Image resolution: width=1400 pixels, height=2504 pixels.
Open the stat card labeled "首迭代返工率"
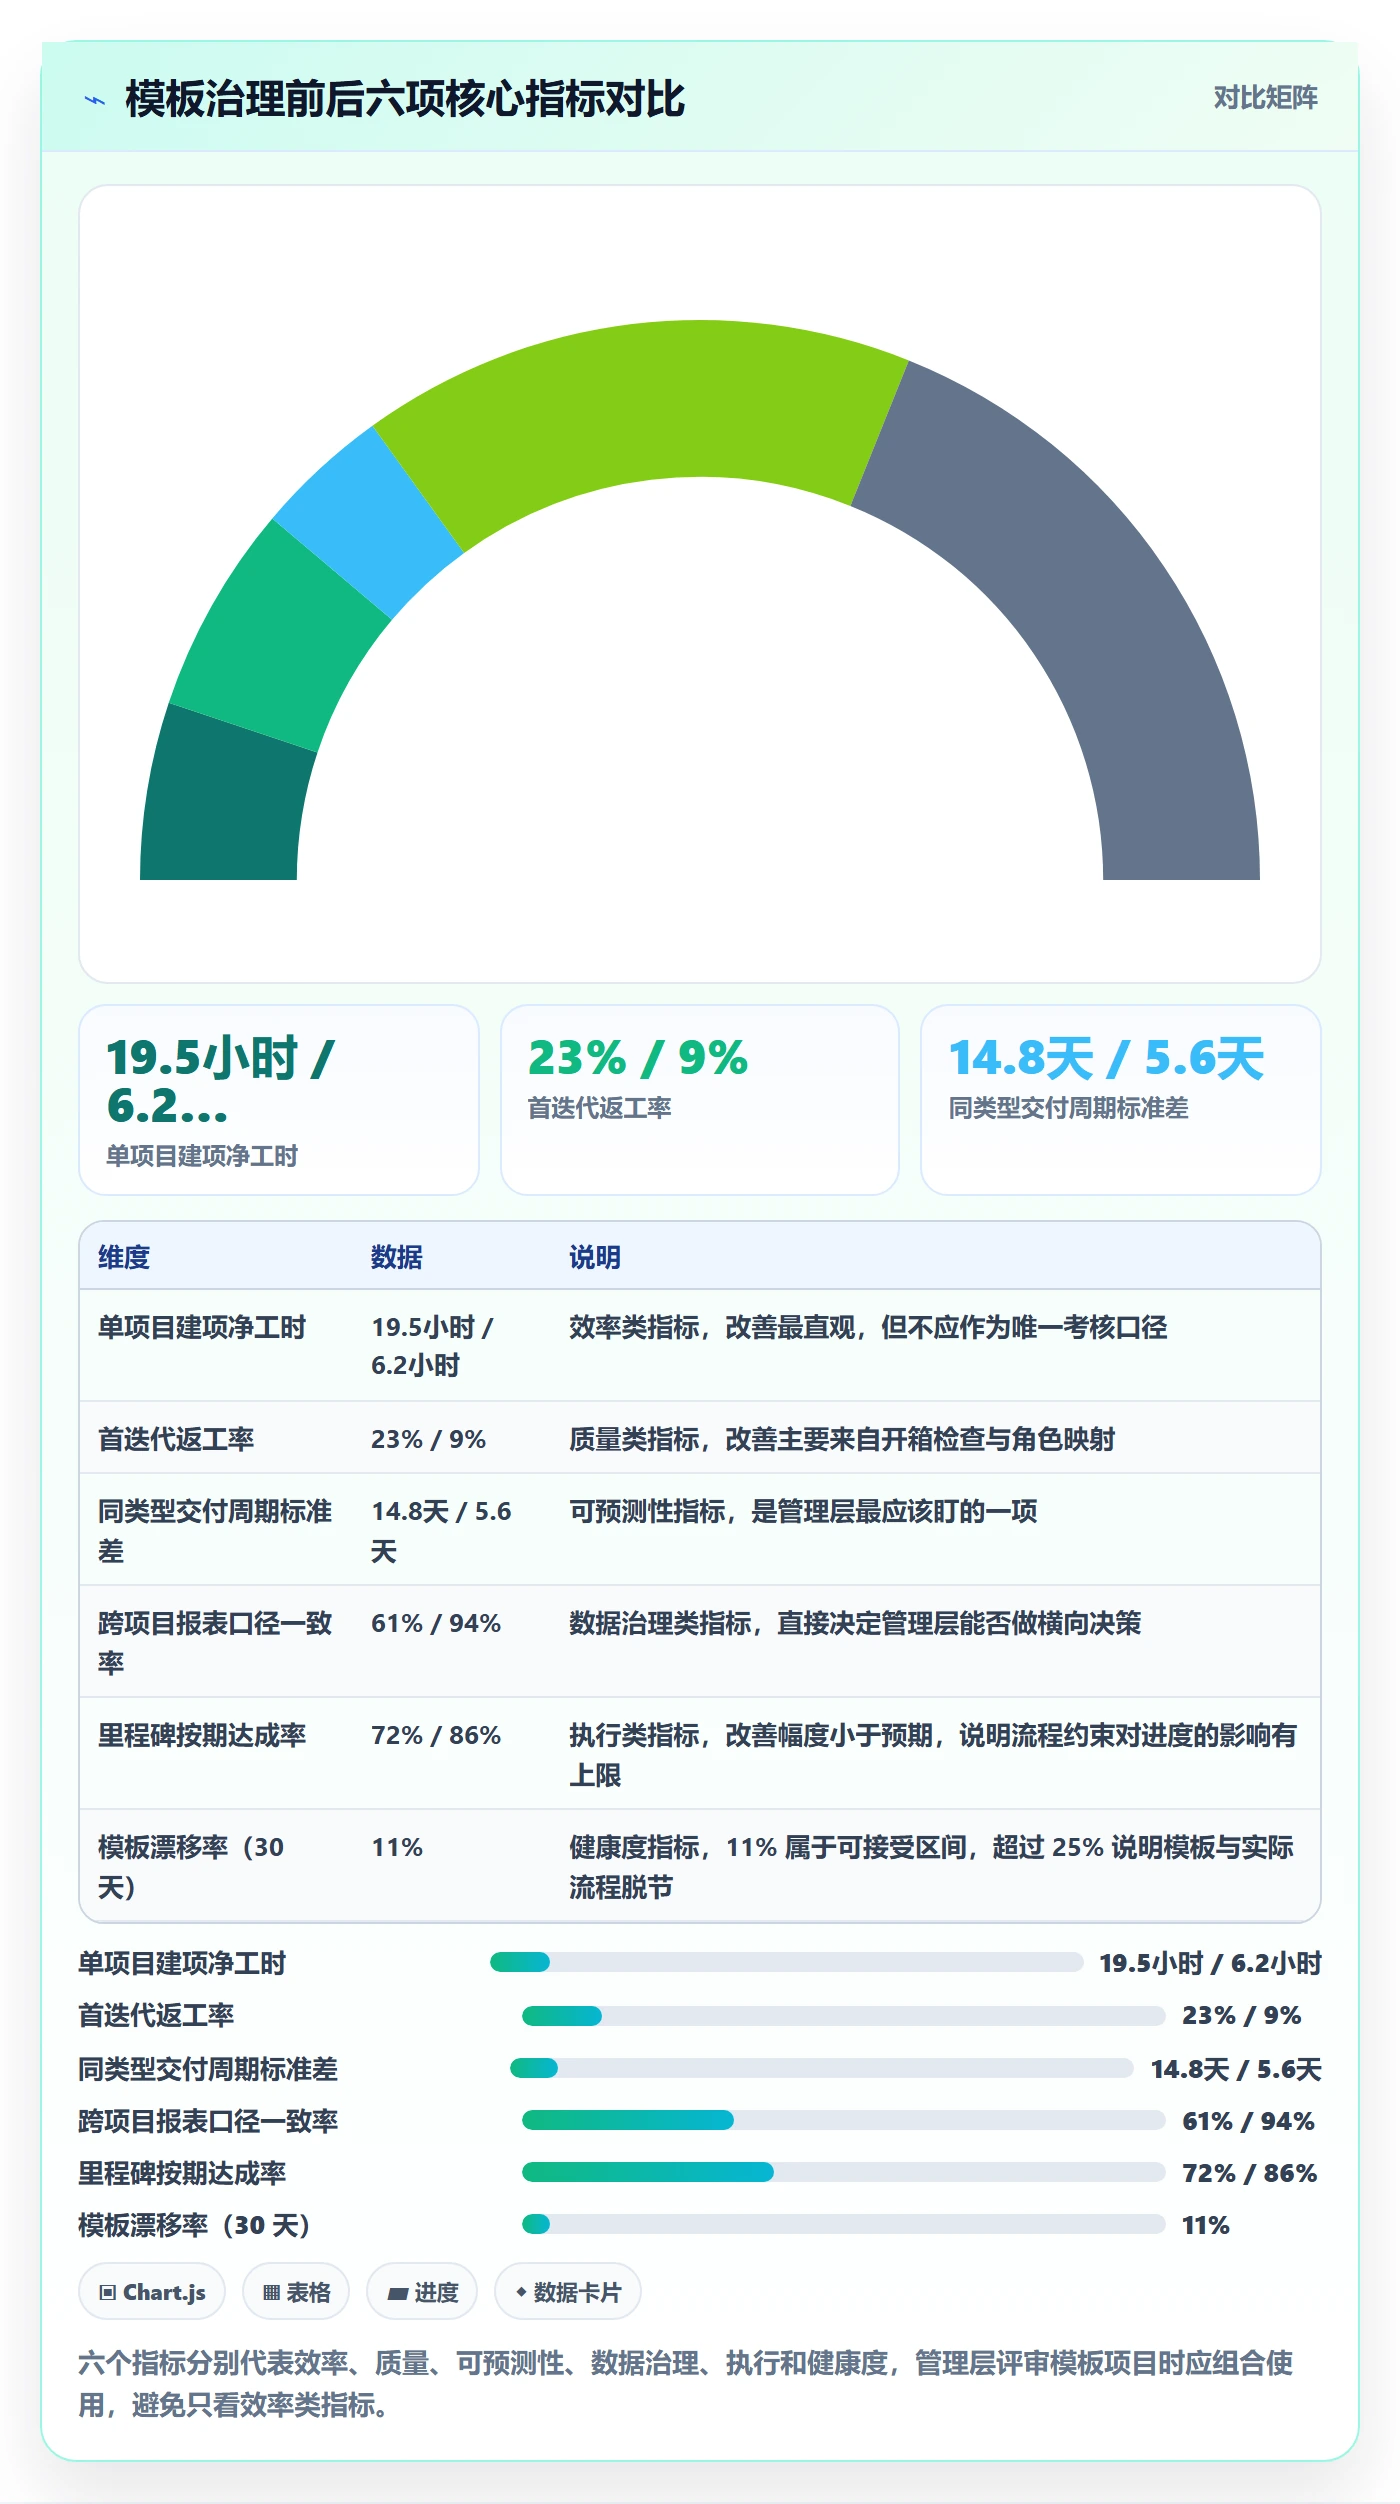[x=700, y=1100]
